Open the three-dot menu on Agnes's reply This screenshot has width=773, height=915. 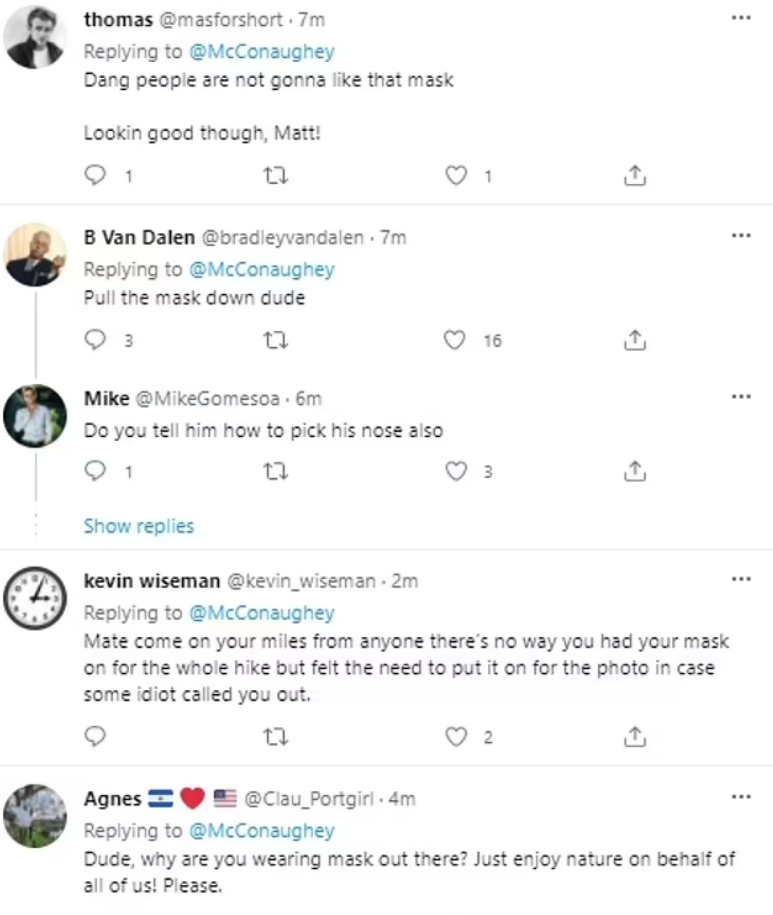click(x=741, y=795)
